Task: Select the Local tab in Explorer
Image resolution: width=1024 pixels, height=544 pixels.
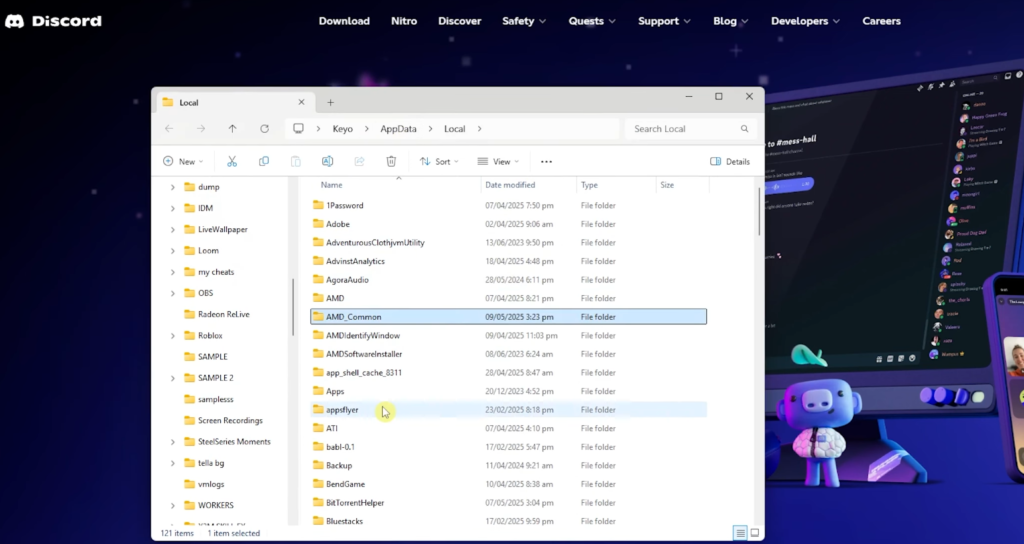Action: [235, 103]
